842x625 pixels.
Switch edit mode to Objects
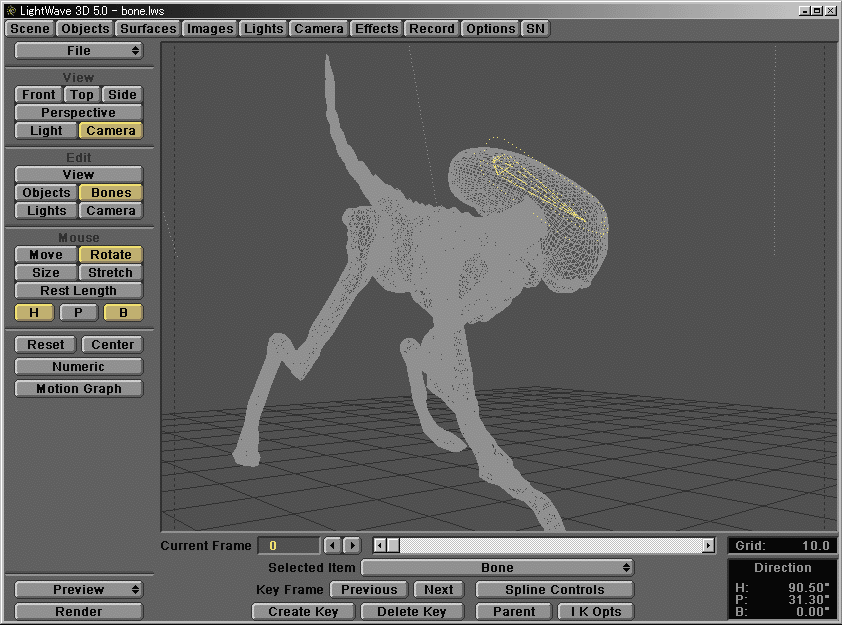(45, 192)
